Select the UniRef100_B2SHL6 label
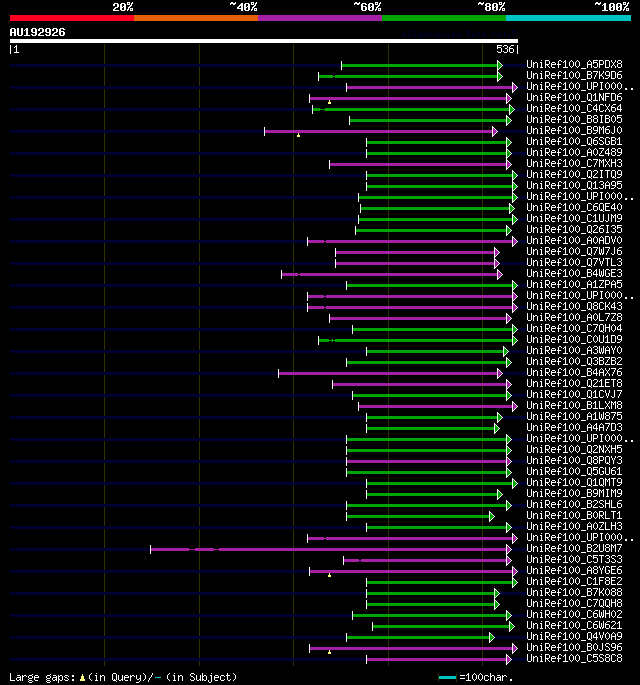The height and width of the screenshot is (685, 640). [x=574, y=505]
